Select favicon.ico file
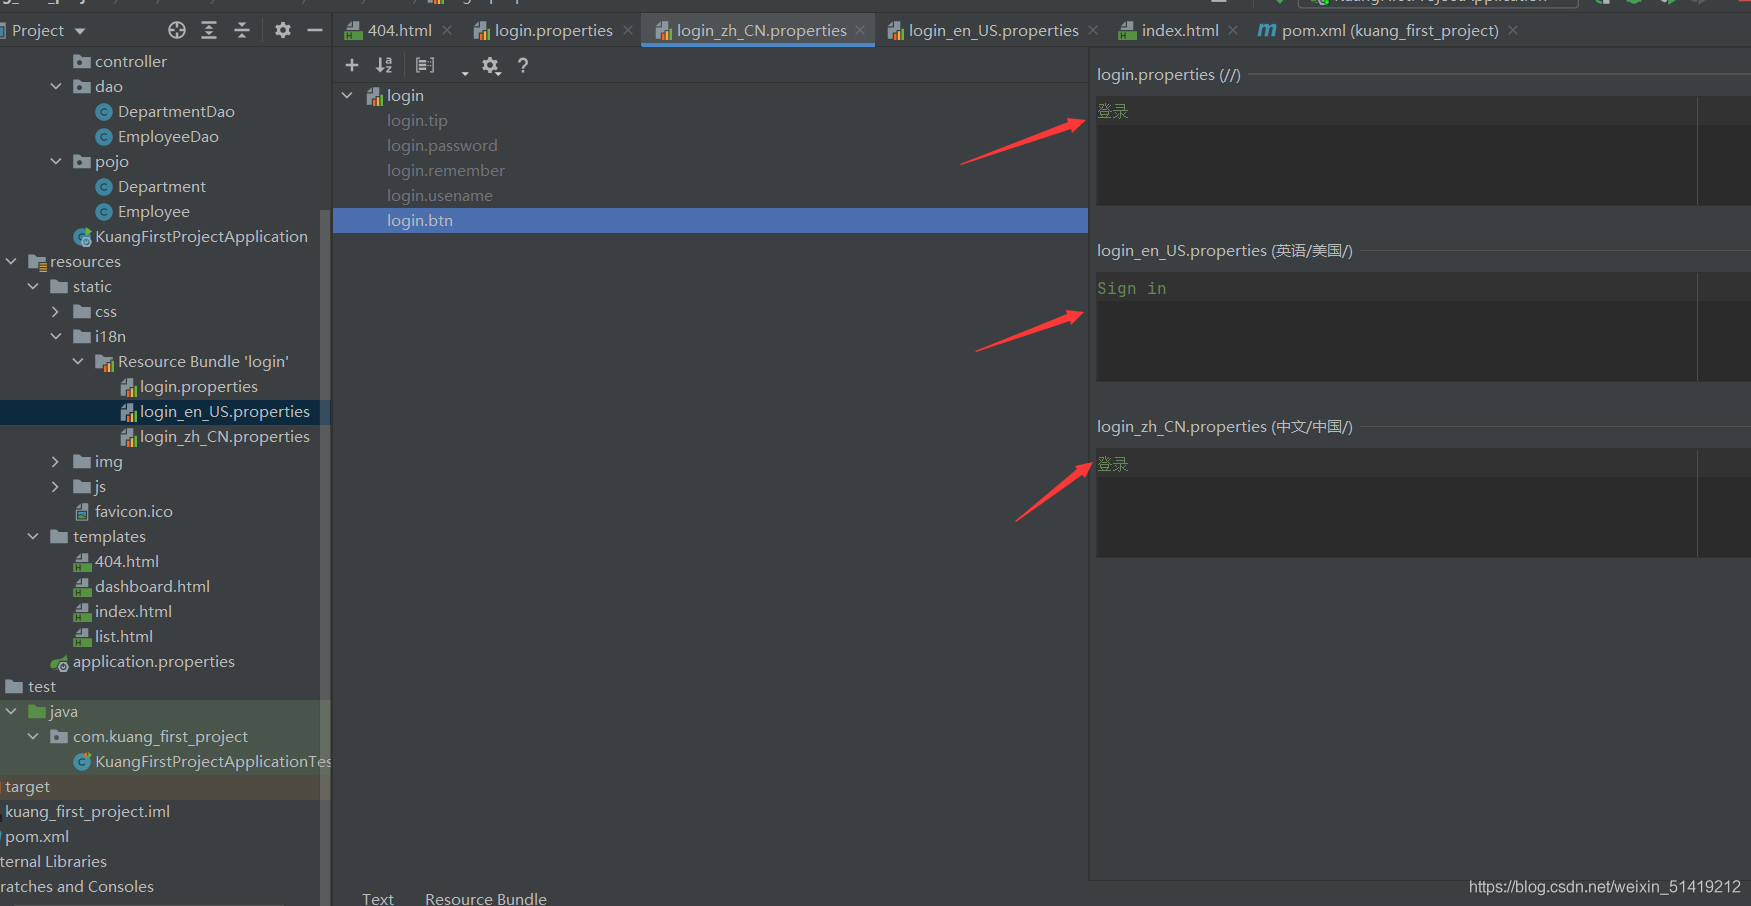Image resolution: width=1751 pixels, height=906 pixels. 134,511
